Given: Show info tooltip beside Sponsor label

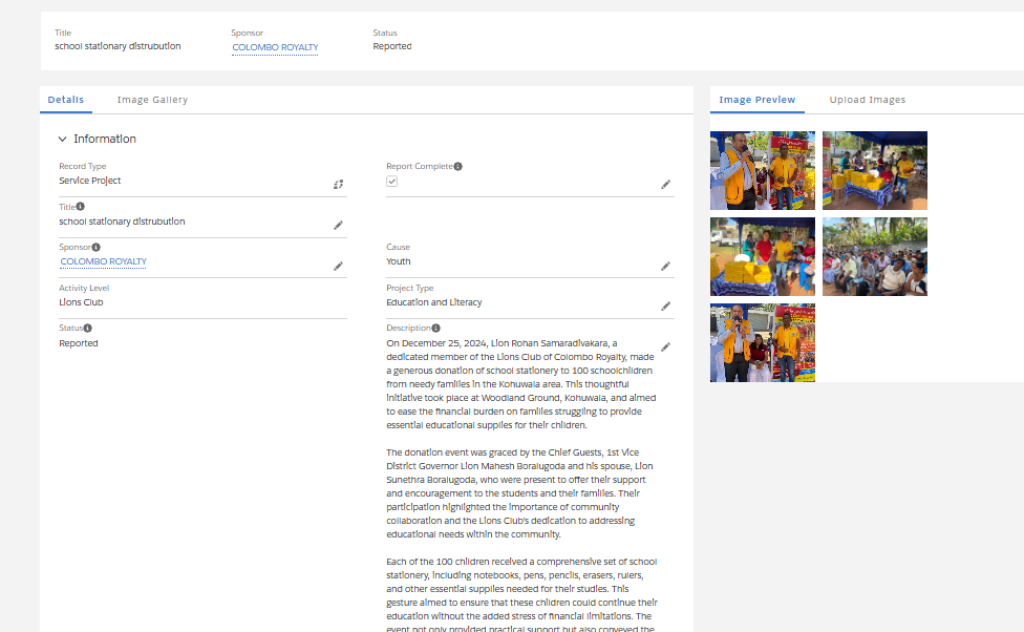Looking at the screenshot, I should (x=96, y=247).
